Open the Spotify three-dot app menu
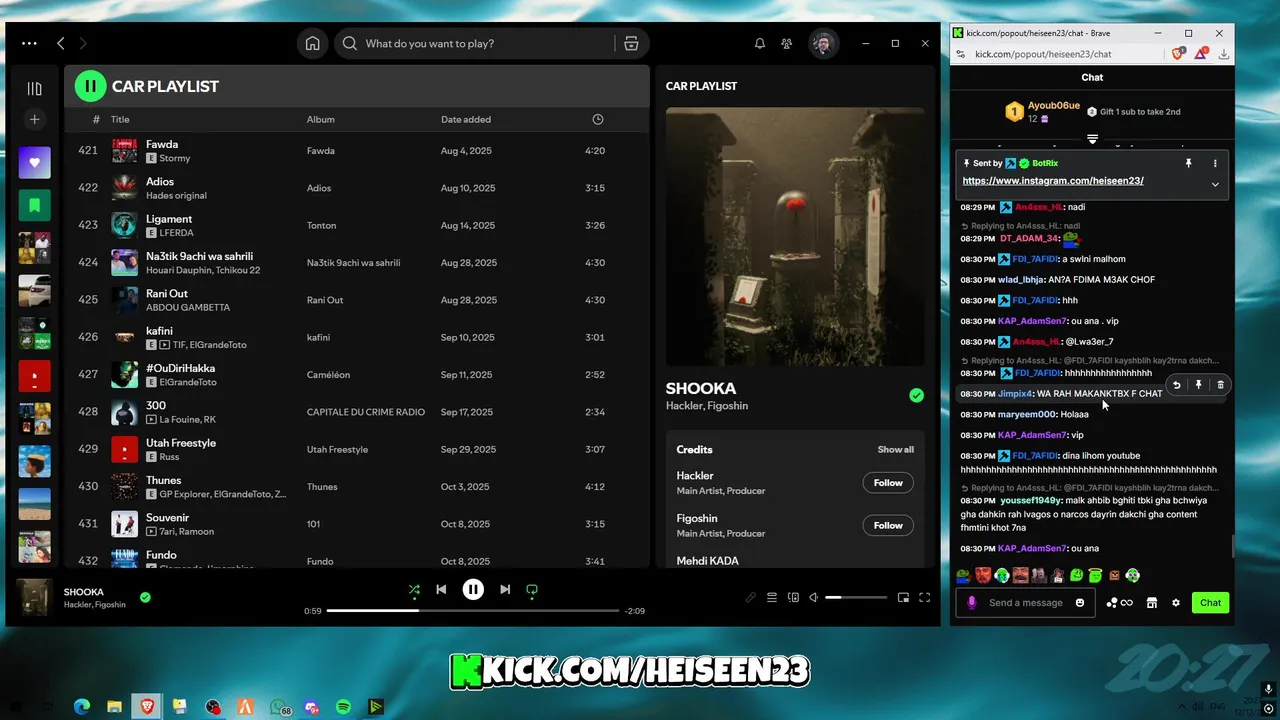The width and height of the screenshot is (1280, 720). (29, 44)
